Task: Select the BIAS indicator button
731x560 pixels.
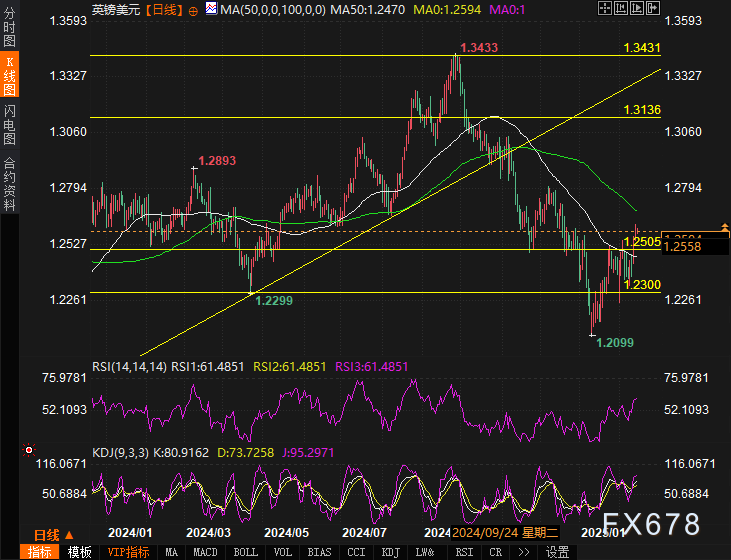Action: point(320,552)
